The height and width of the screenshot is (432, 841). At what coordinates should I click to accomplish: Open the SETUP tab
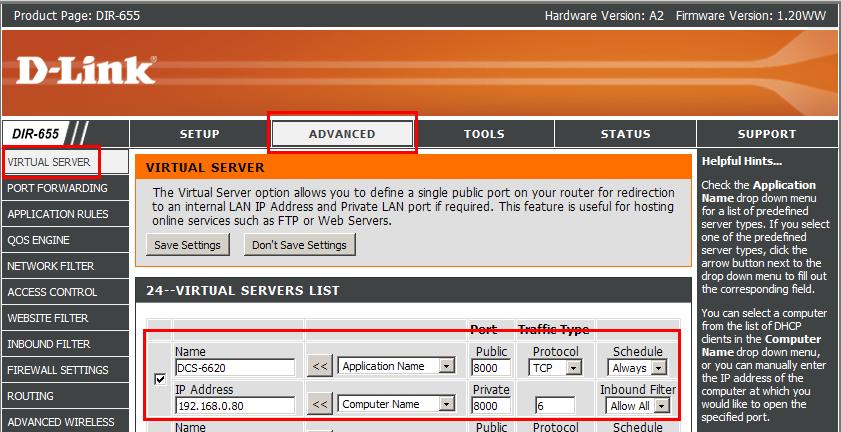click(x=200, y=134)
